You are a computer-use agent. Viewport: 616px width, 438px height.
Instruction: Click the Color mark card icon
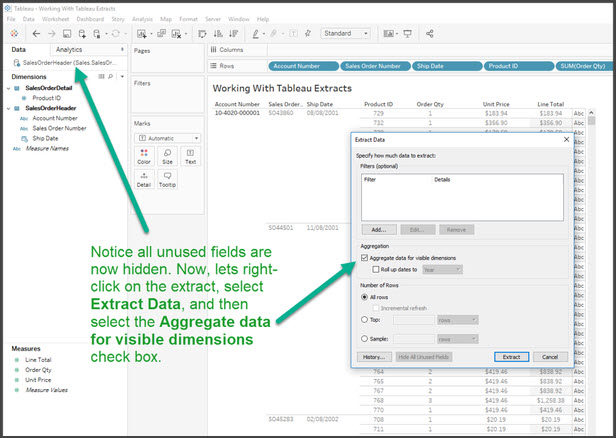(x=143, y=155)
